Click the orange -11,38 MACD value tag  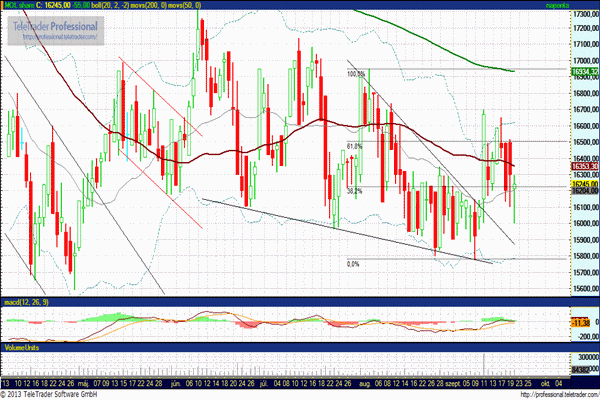click(581, 323)
